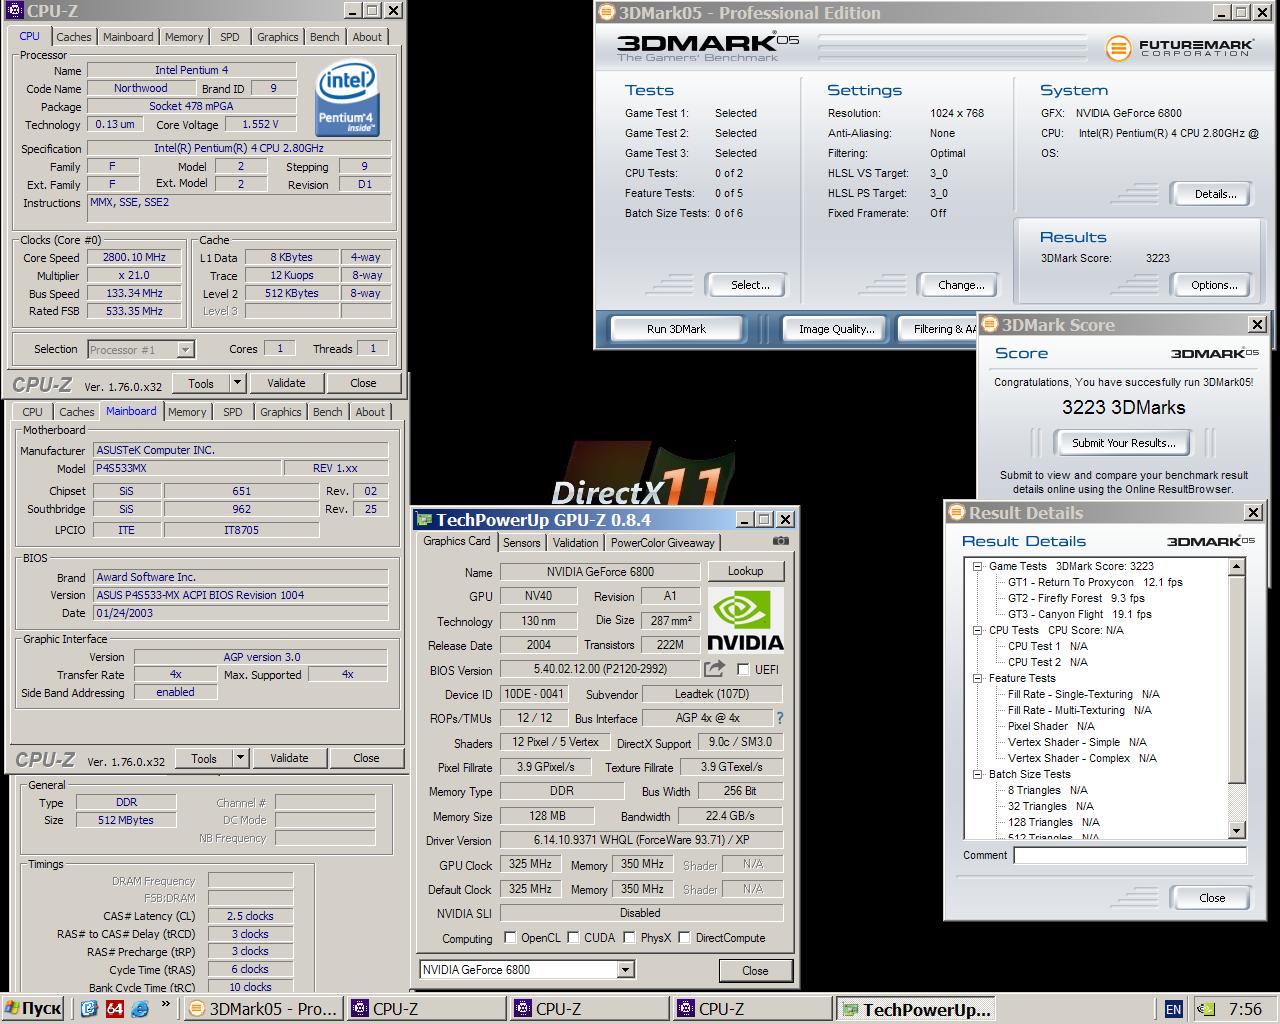Click scroll down arrow in Result Details list
Image resolution: width=1280 pixels, height=1024 pixels.
(x=1237, y=831)
